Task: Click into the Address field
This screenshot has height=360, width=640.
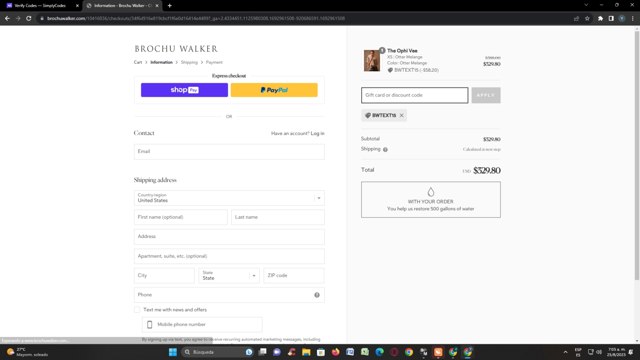Action: pyautogui.click(x=229, y=236)
